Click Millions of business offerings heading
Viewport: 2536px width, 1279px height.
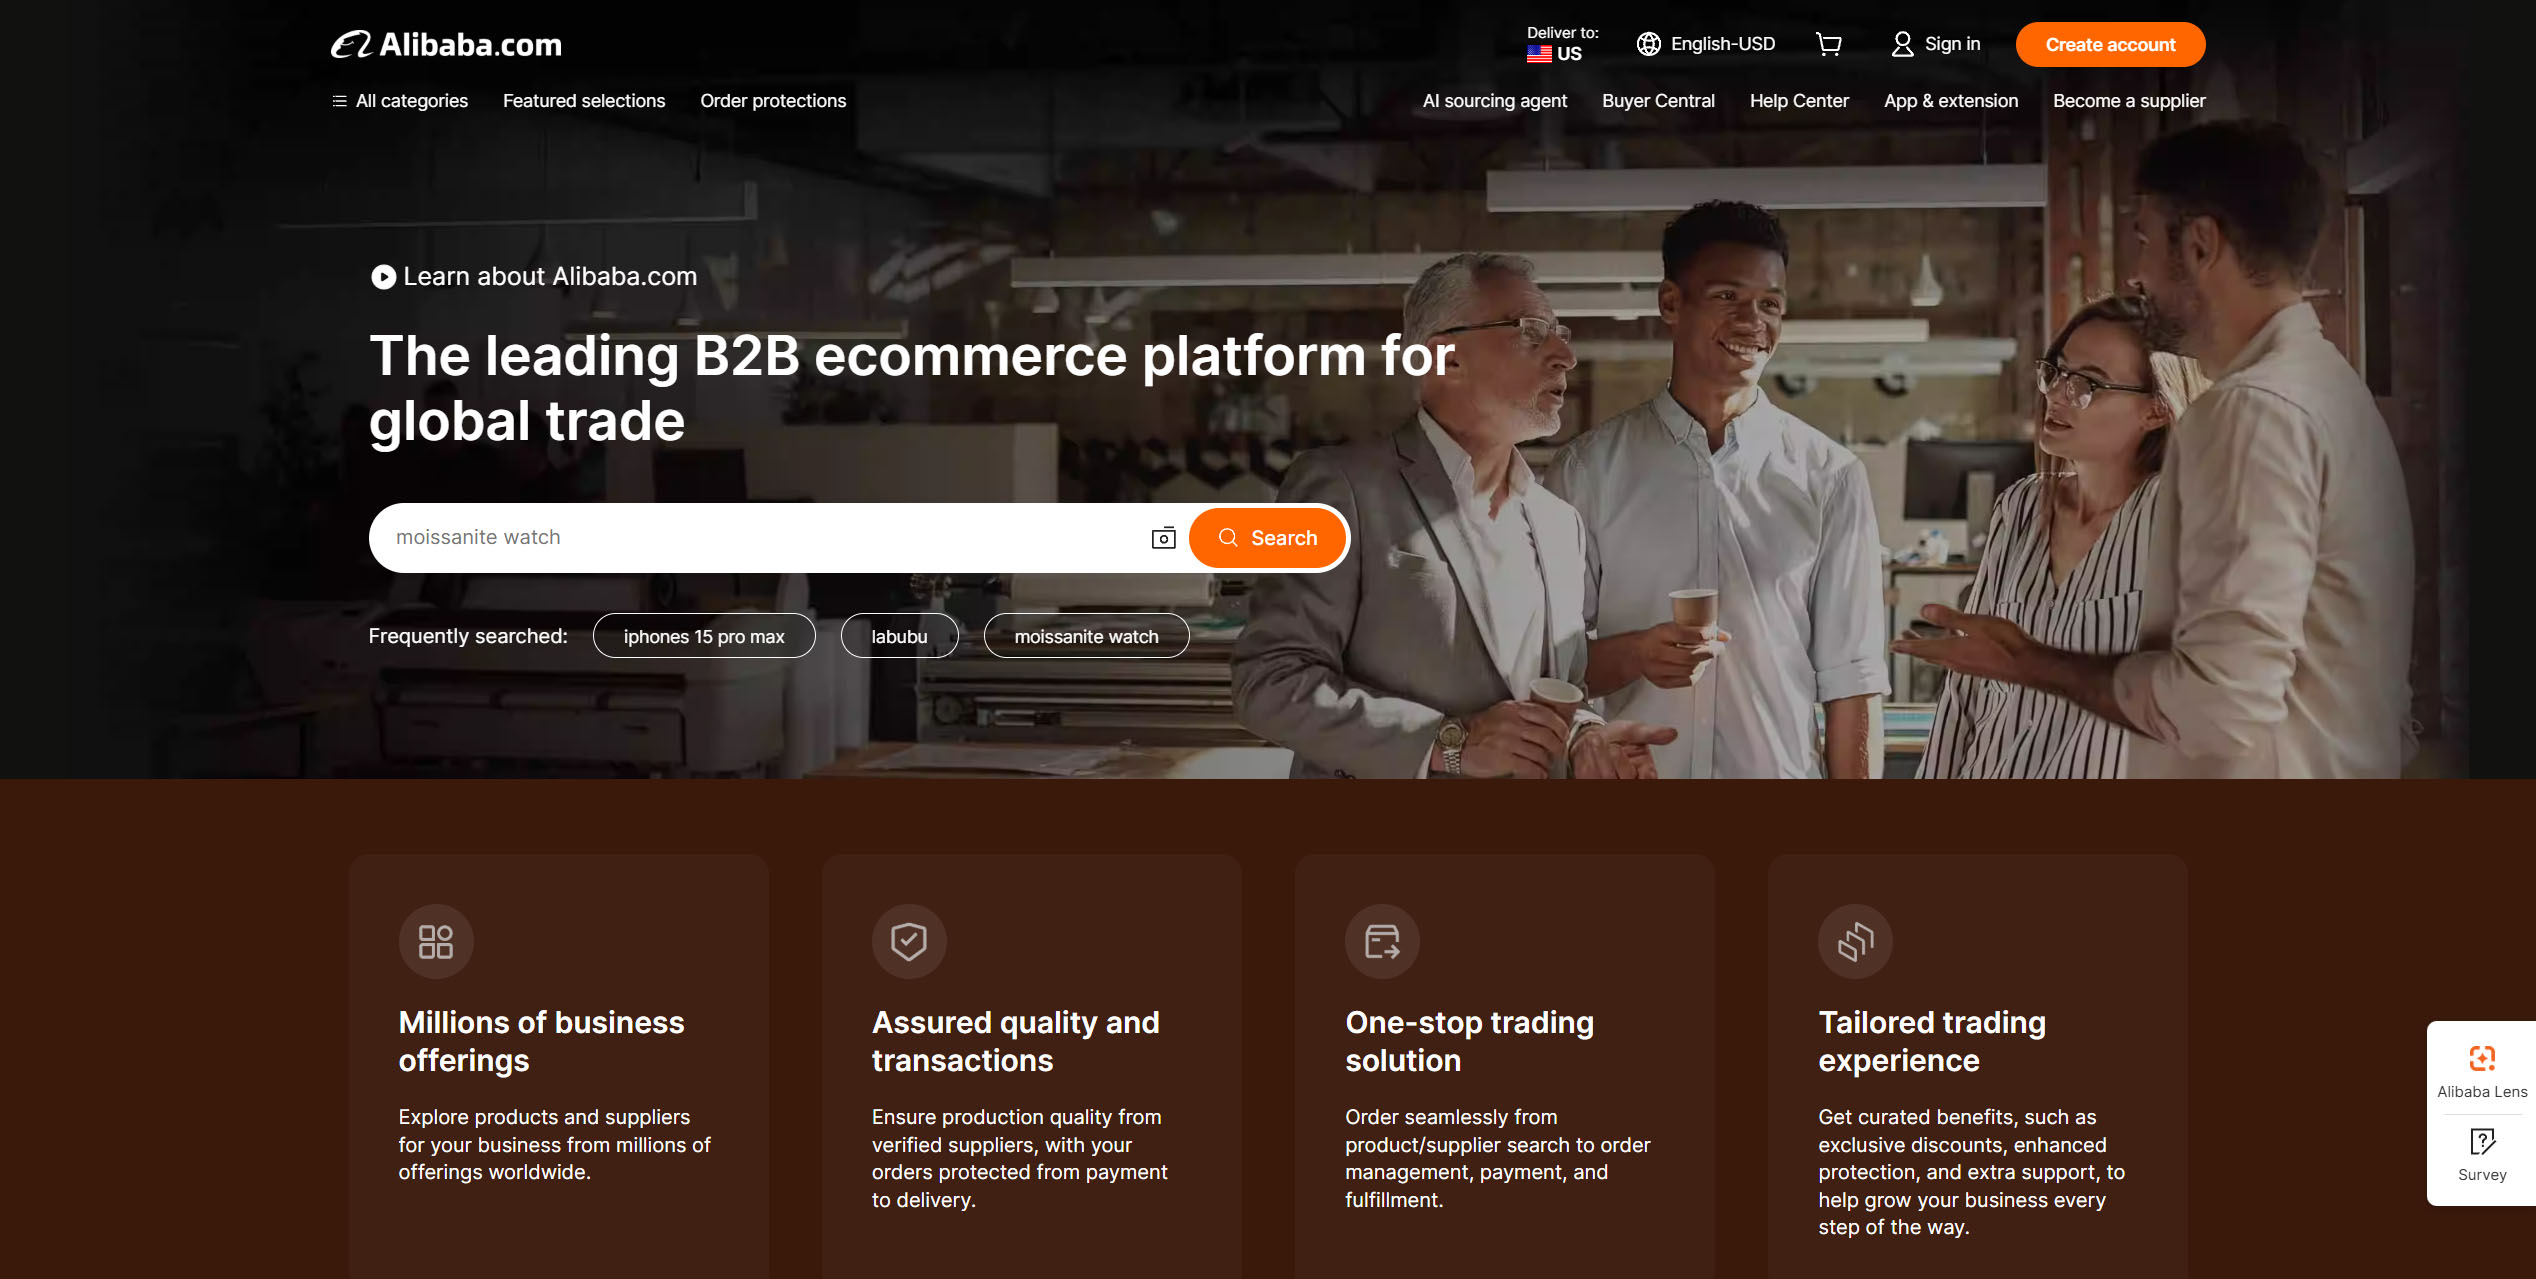pyautogui.click(x=541, y=1041)
